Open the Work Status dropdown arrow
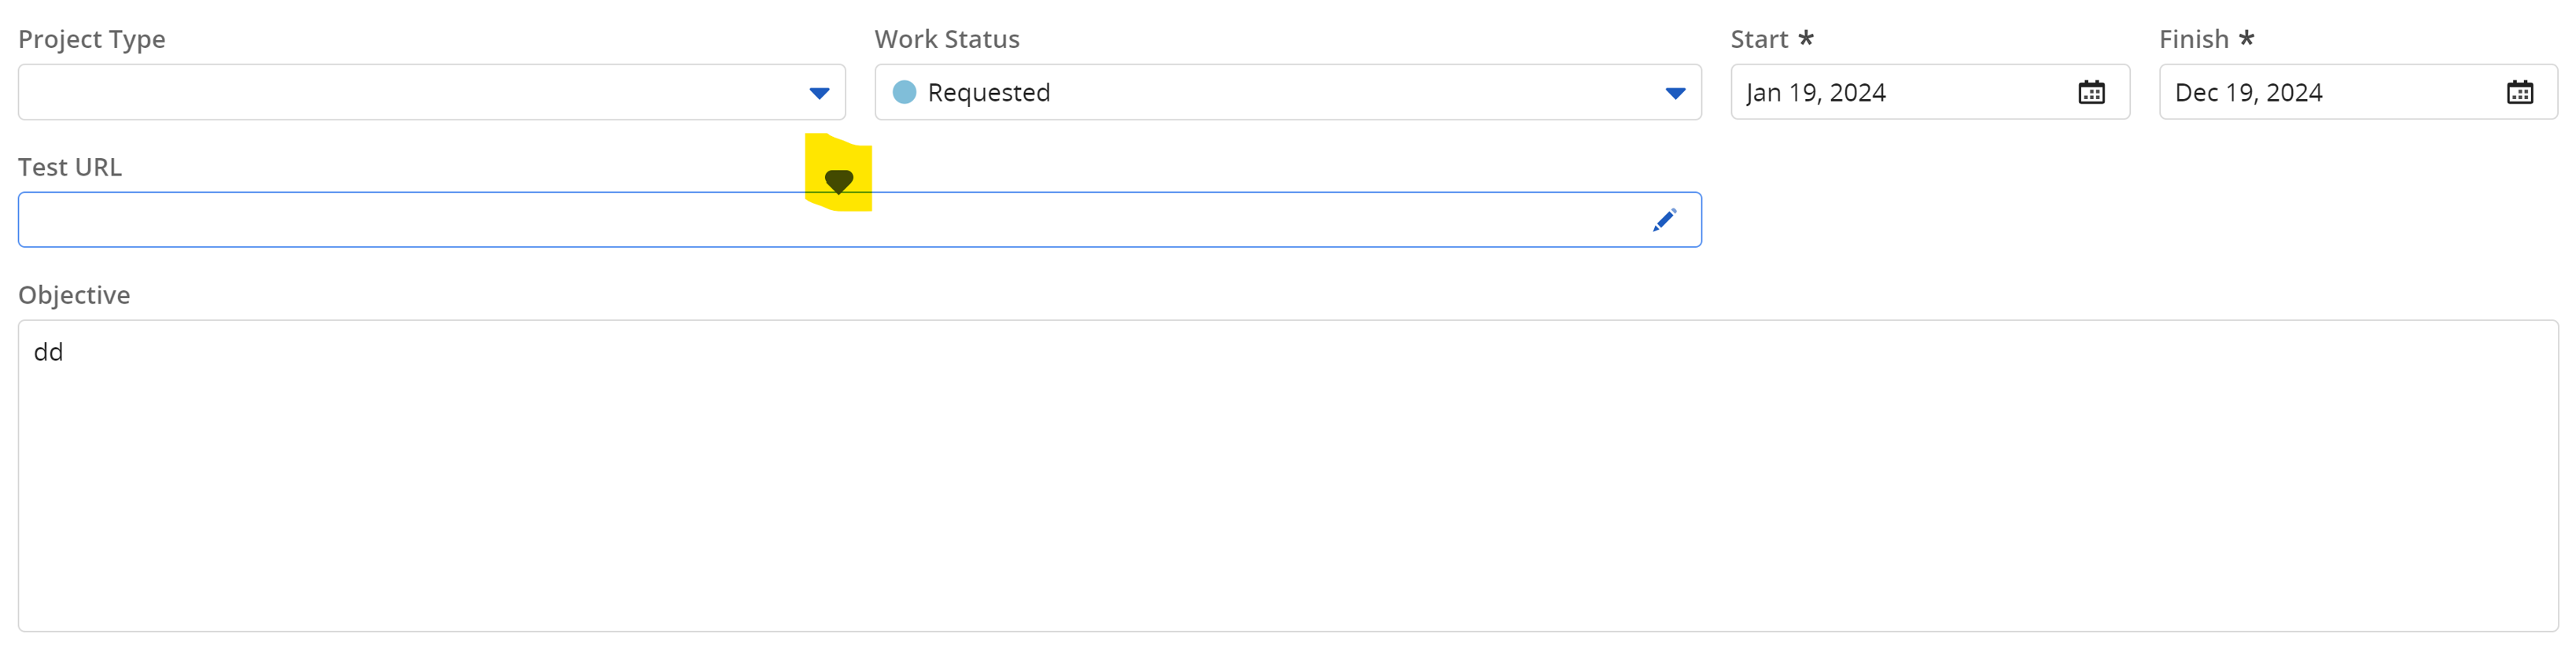This screenshot has width=2576, height=653. [x=1675, y=93]
